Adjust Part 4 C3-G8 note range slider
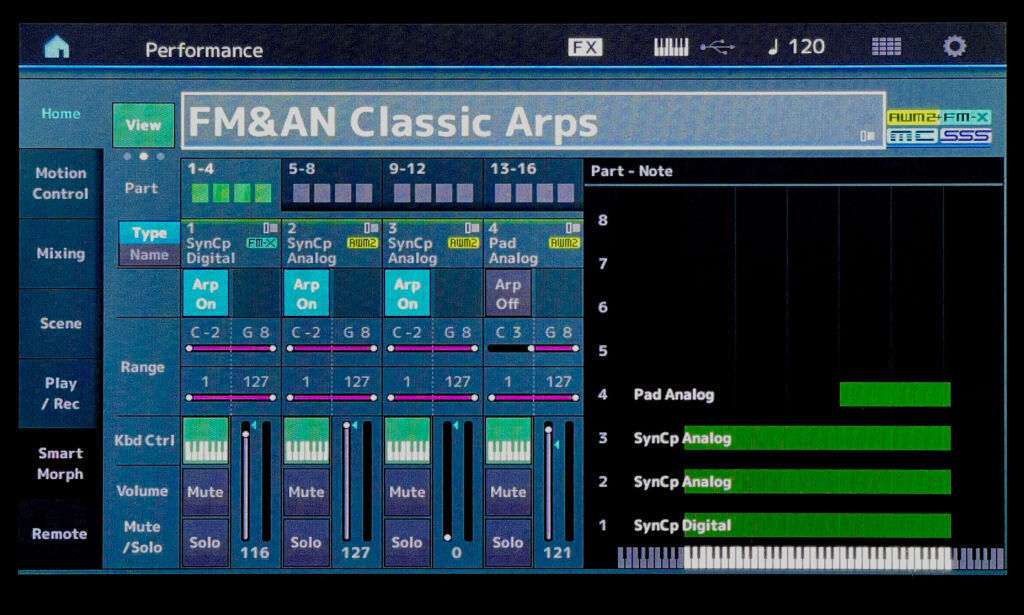 pos(534,349)
